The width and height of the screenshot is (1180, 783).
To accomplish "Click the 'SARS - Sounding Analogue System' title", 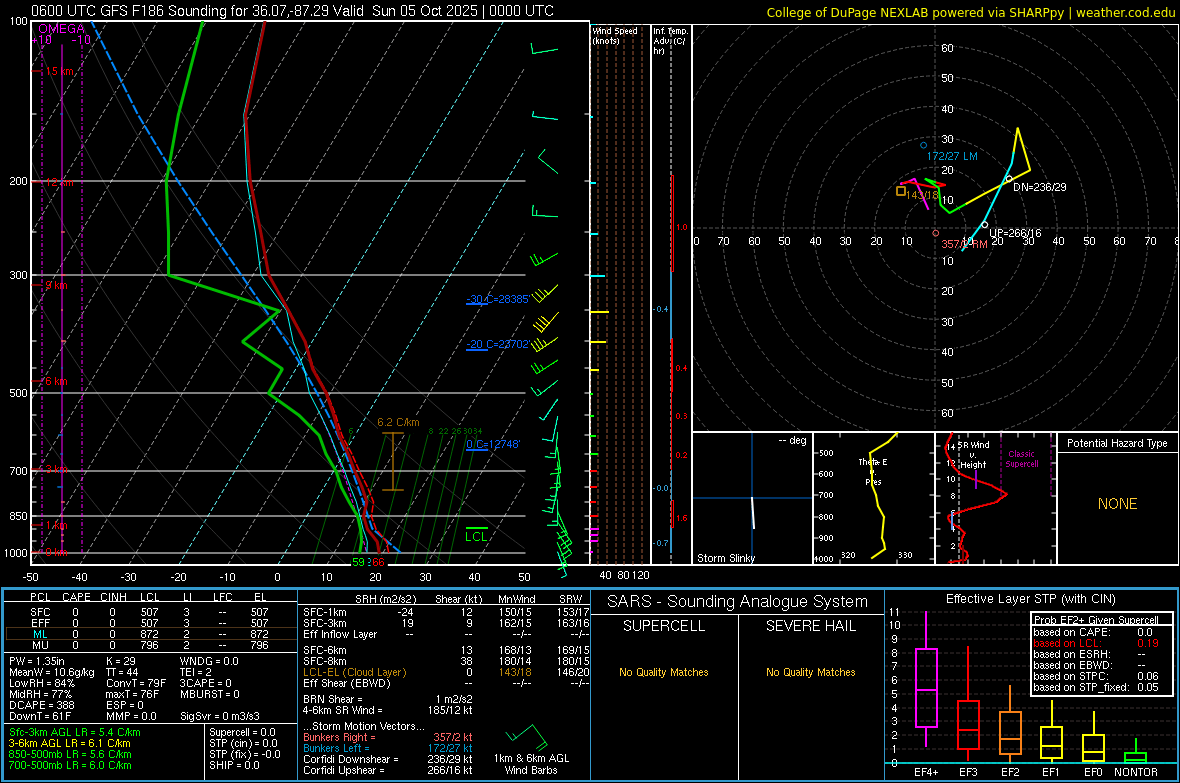I will coord(738,601).
